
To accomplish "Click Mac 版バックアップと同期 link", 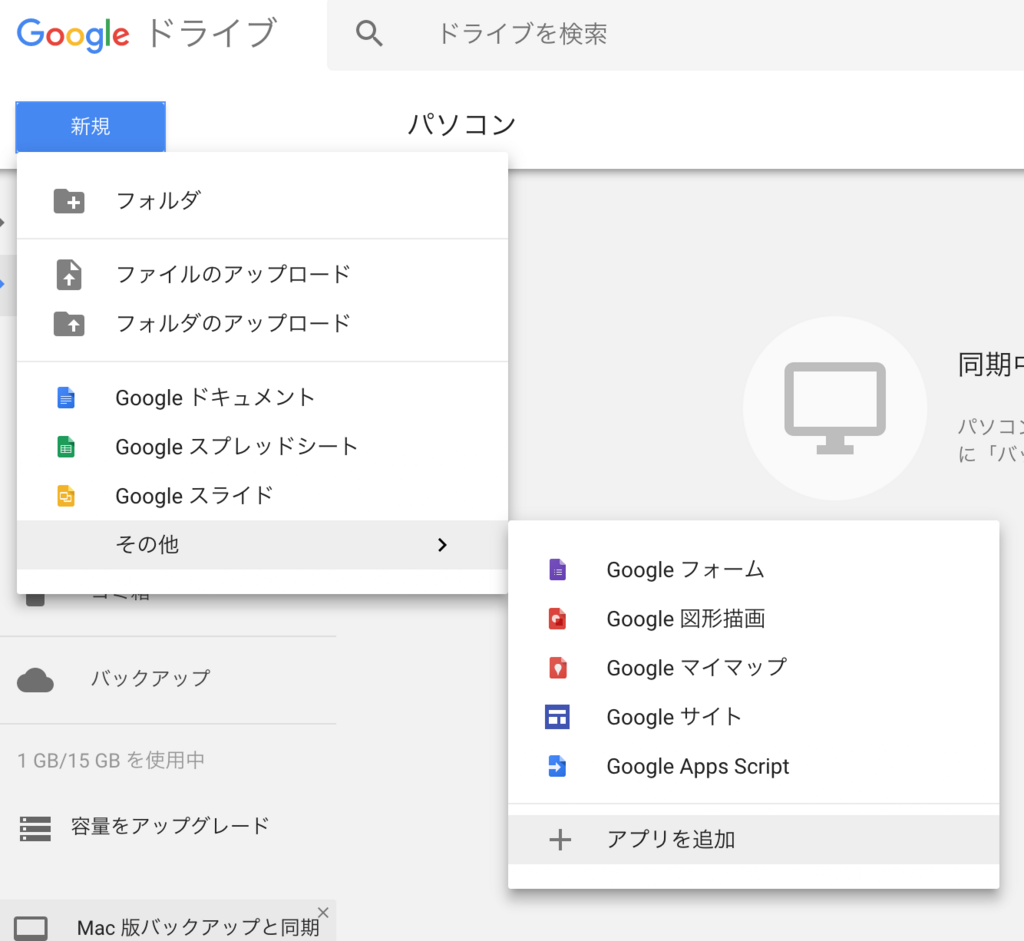I will point(198,927).
